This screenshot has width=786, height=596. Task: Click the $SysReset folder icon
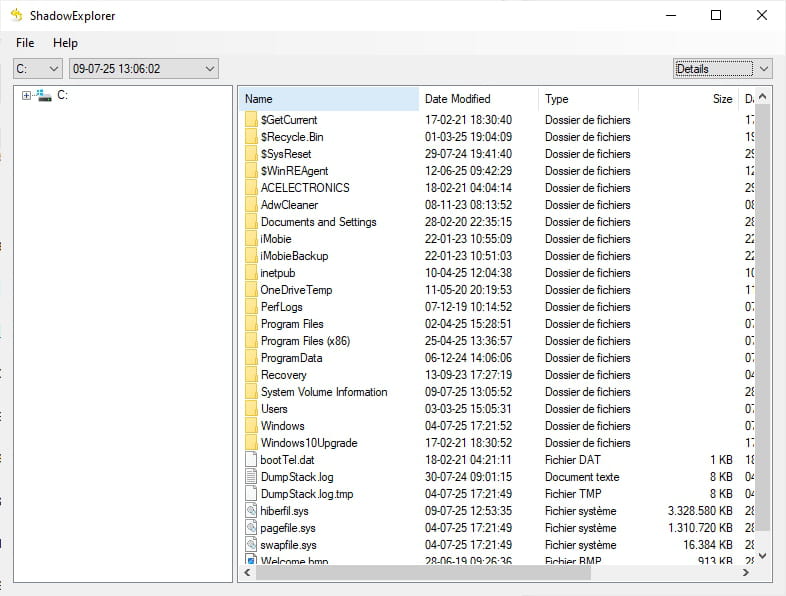(251, 154)
